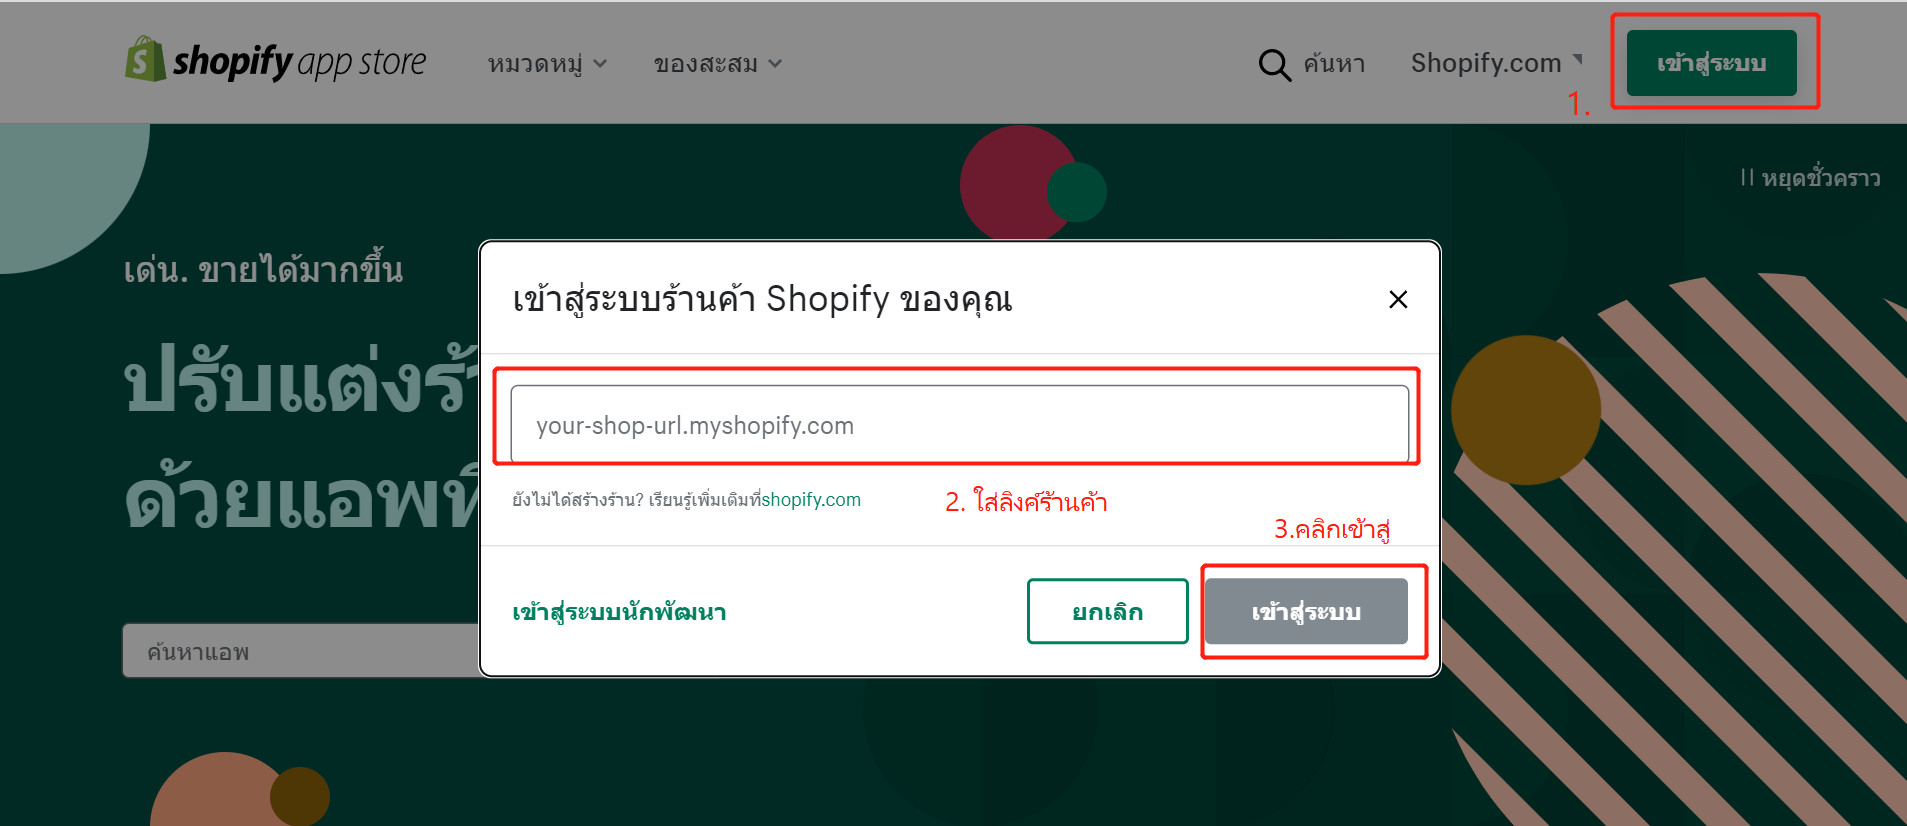
Task: Toggle the หยุดชั่วคราว animation pause
Action: pyautogui.click(x=1810, y=178)
